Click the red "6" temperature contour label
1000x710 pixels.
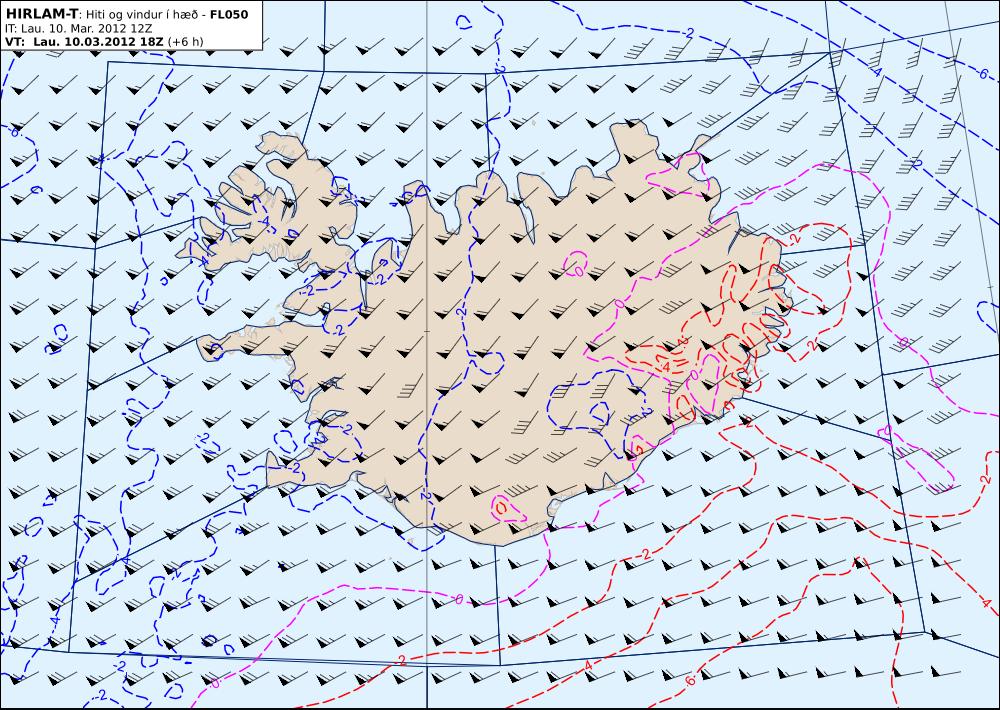coord(690,680)
